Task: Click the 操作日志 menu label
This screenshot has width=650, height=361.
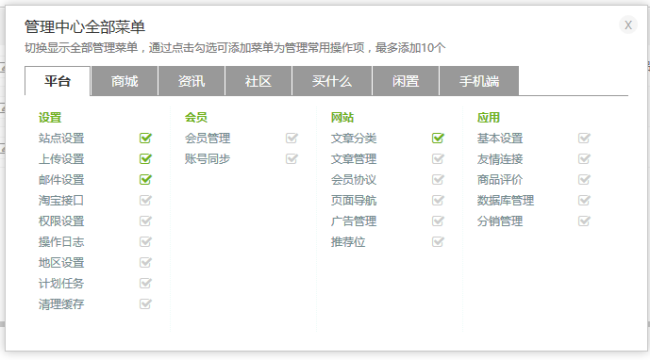Action: click(61, 242)
